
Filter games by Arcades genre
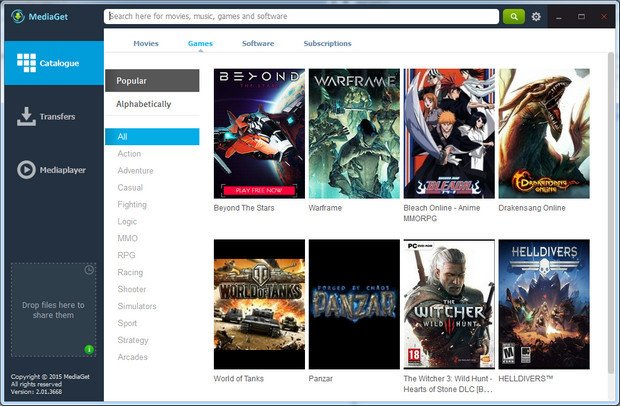pyautogui.click(x=132, y=357)
